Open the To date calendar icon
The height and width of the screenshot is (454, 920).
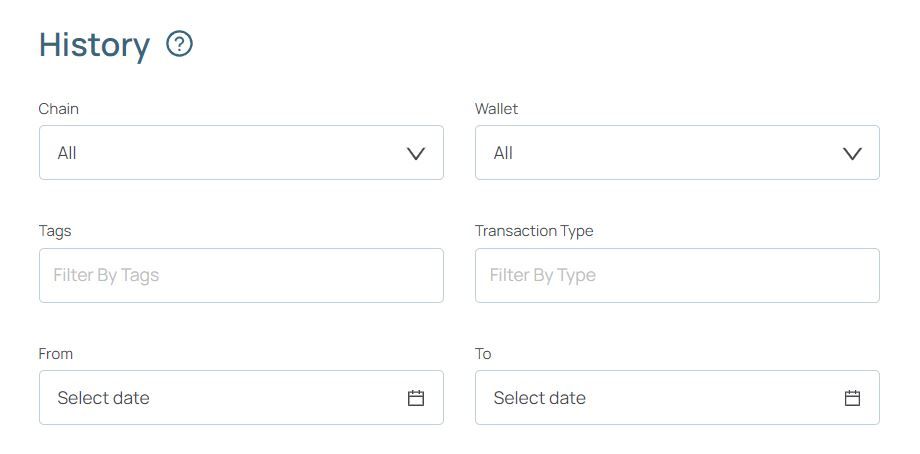[x=852, y=398]
